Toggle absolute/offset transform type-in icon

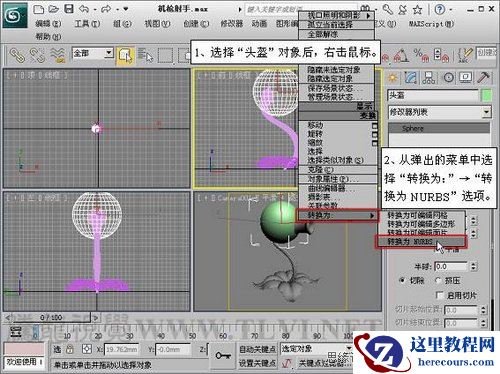click(x=87, y=349)
